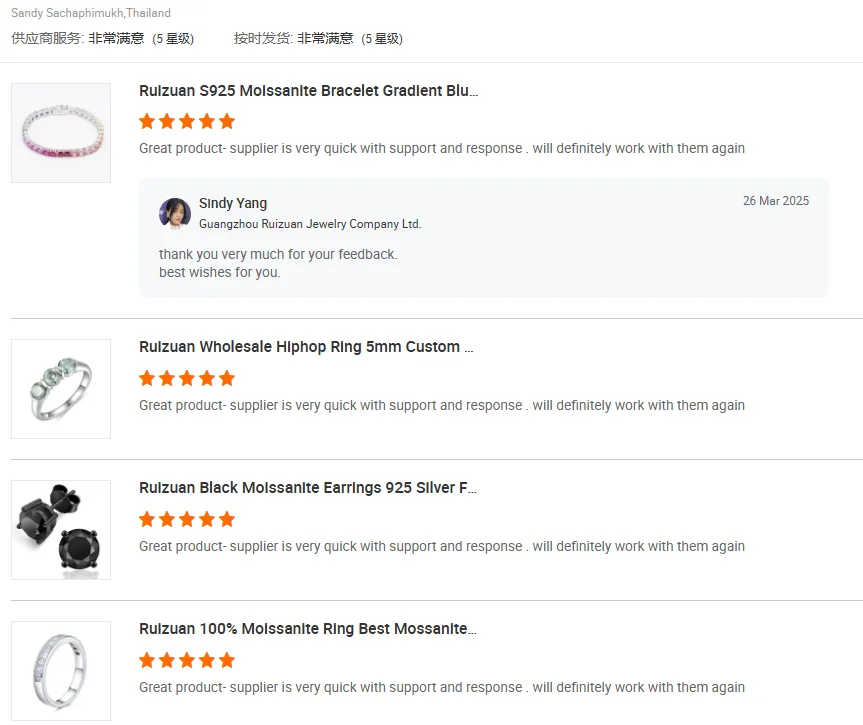This screenshot has height=725, width=863.
Task: Click the star rating under the Bracelet review
Action: [187, 121]
